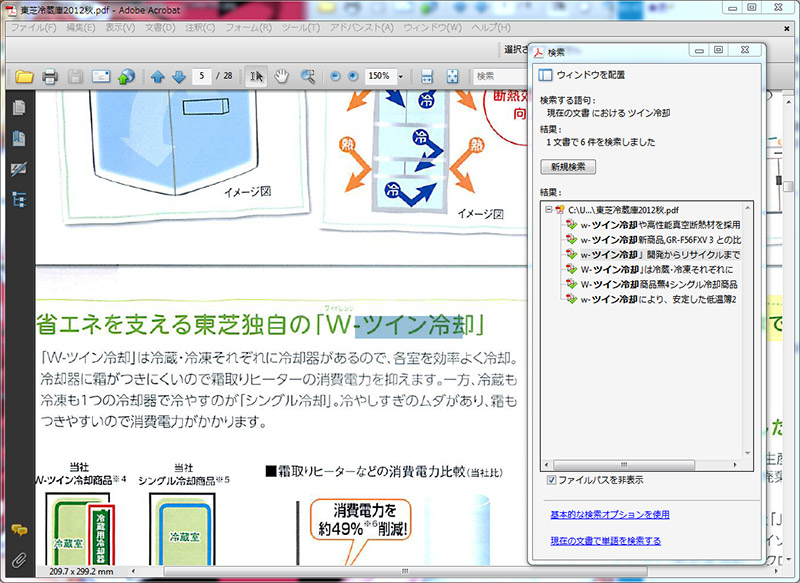Go to the next page with the down arrow
The width and height of the screenshot is (800, 583).
[x=178, y=75]
